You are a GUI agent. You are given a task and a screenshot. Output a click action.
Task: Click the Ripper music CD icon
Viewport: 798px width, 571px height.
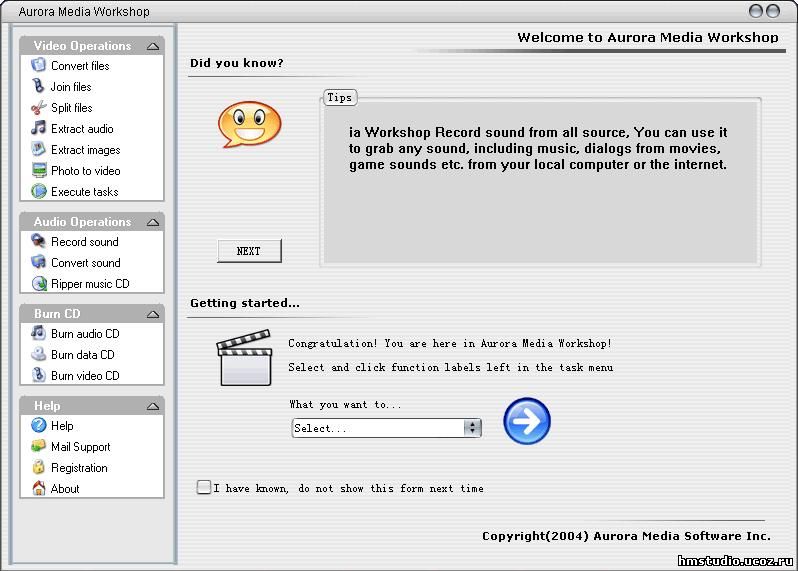click(39, 283)
